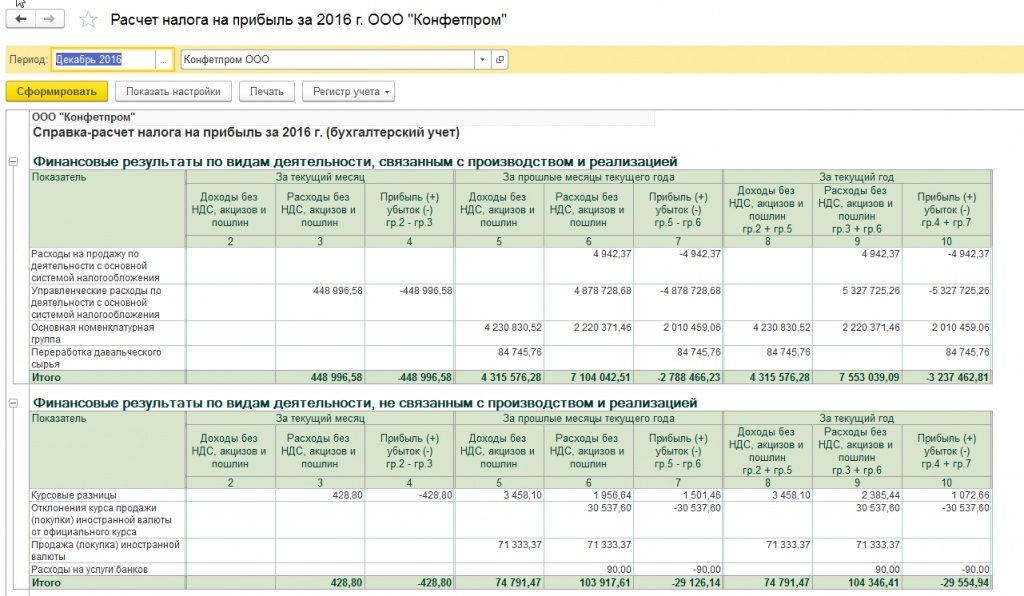
Task: Click the Сформировать button
Action: [x=57, y=91]
